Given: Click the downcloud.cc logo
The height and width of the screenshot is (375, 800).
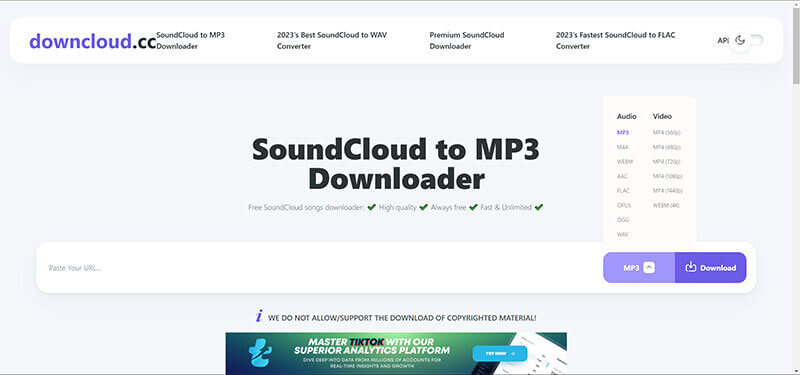Looking at the screenshot, I should tap(92, 41).
